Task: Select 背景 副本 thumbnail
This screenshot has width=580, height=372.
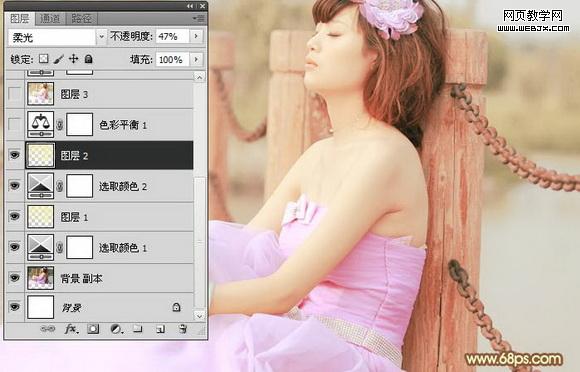Action: click(41, 278)
